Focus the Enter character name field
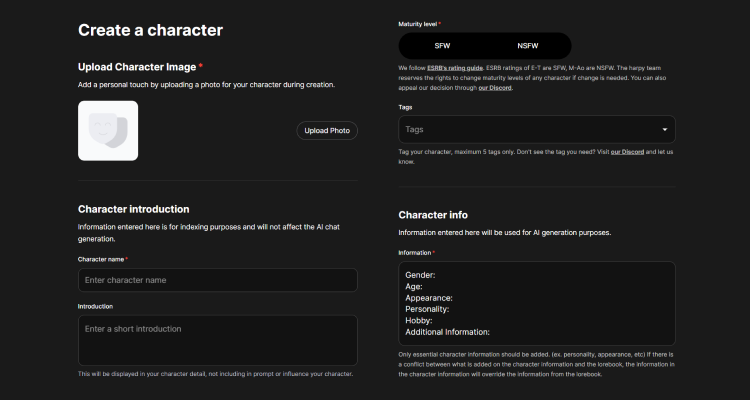750x400 pixels. pyautogui.click(x=218, y=280)
